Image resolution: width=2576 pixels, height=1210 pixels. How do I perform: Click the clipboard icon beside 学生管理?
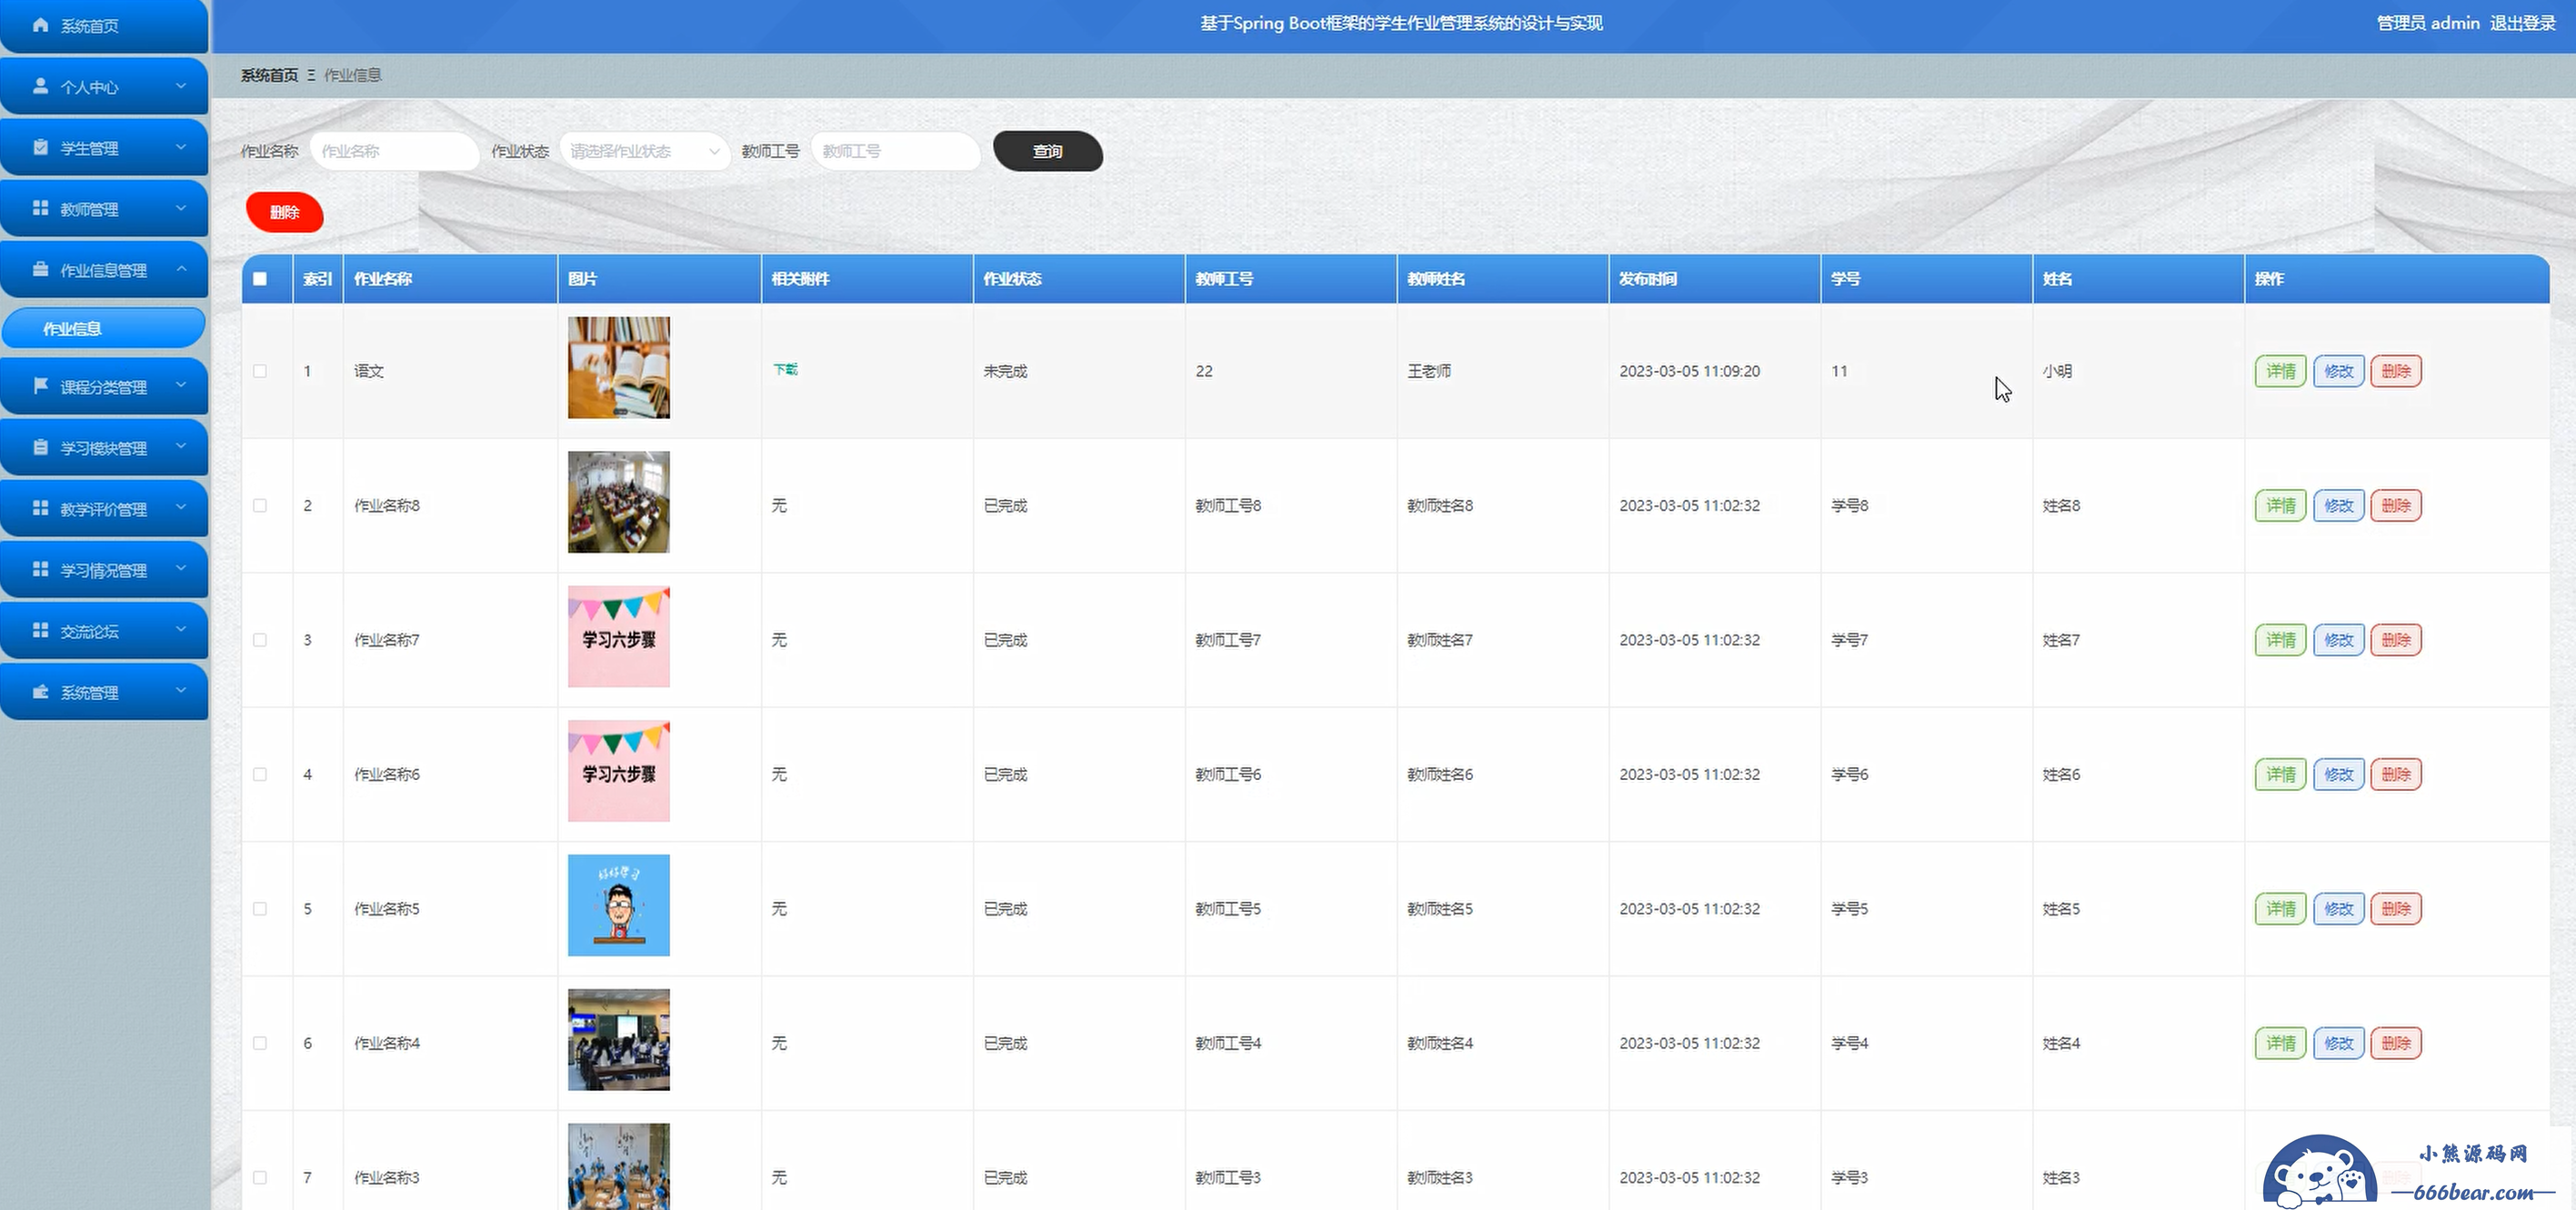tap(40, 147)
